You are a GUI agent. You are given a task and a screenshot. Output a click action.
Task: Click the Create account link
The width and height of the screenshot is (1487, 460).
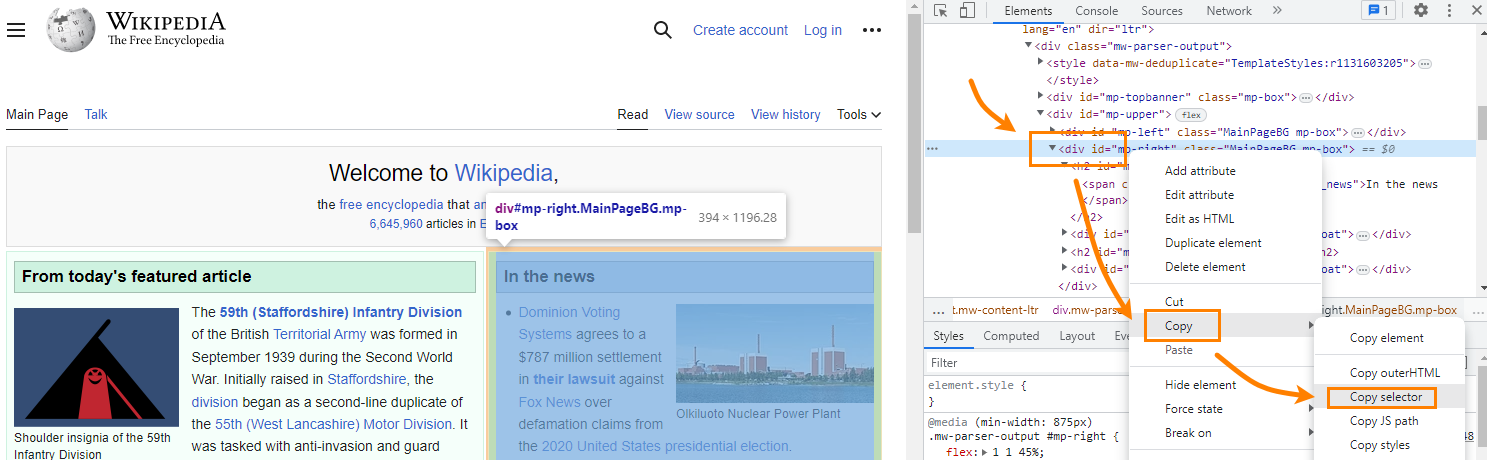click(x=740, y=30)
